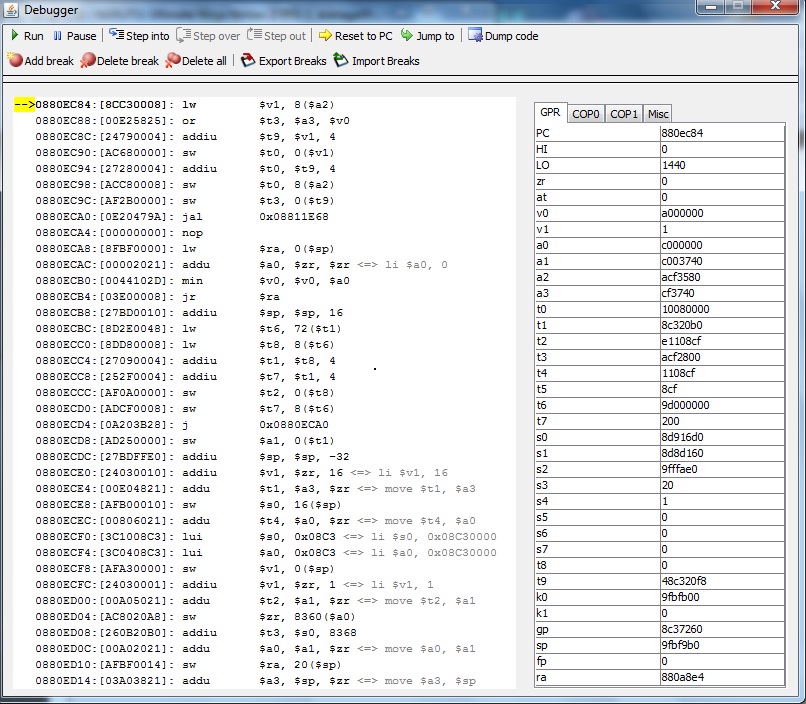Click the Reset to PC arrow icon
Viewport: 806px width, 704px height.
(325, 35)
